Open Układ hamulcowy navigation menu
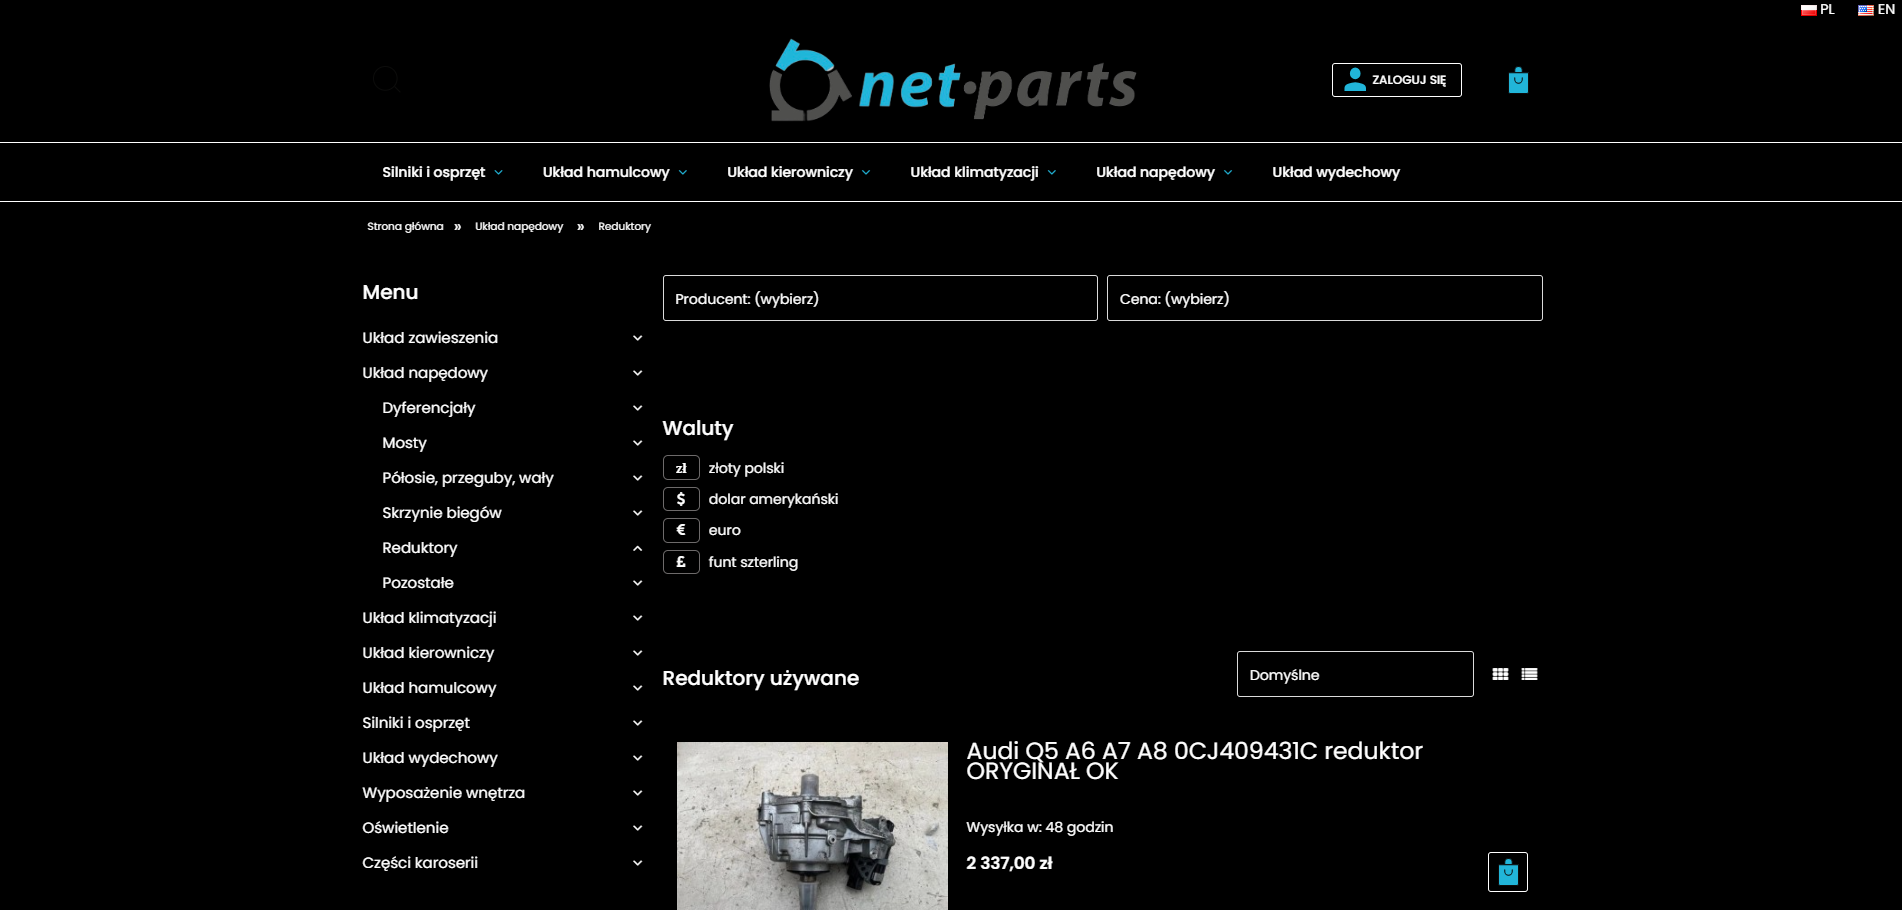The height and width of the screenshot is (910, 1902). (x=614, y=172)
